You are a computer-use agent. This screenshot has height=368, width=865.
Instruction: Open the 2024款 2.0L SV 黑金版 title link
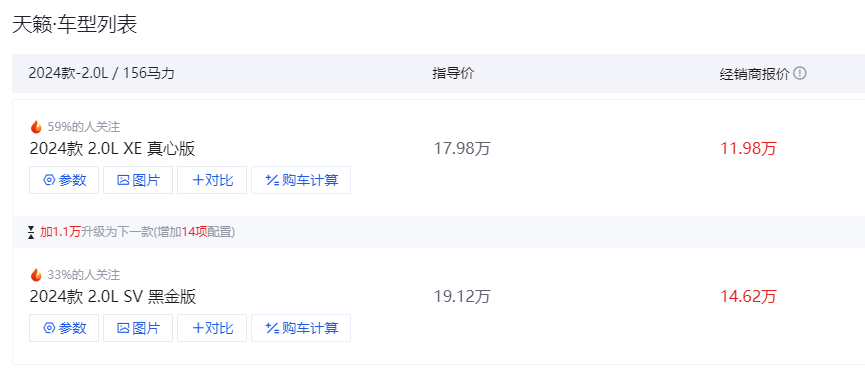pyautogui.click(x=113, y=297)
